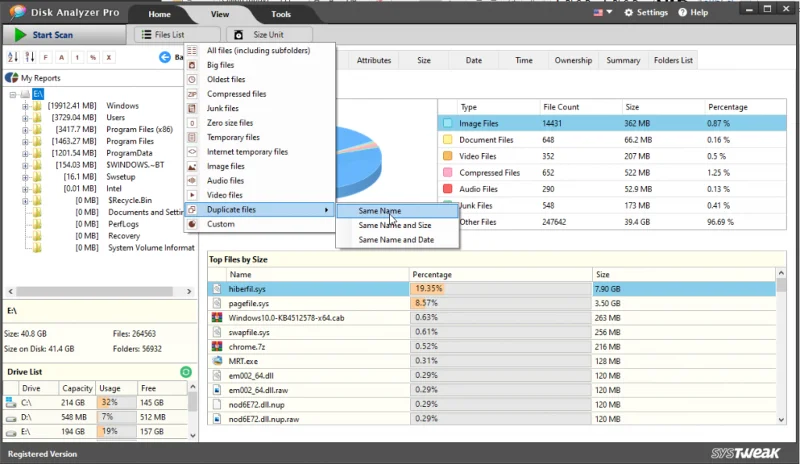Expand the Users folder node
800x464 pixels.
click(x=24, y=118)
